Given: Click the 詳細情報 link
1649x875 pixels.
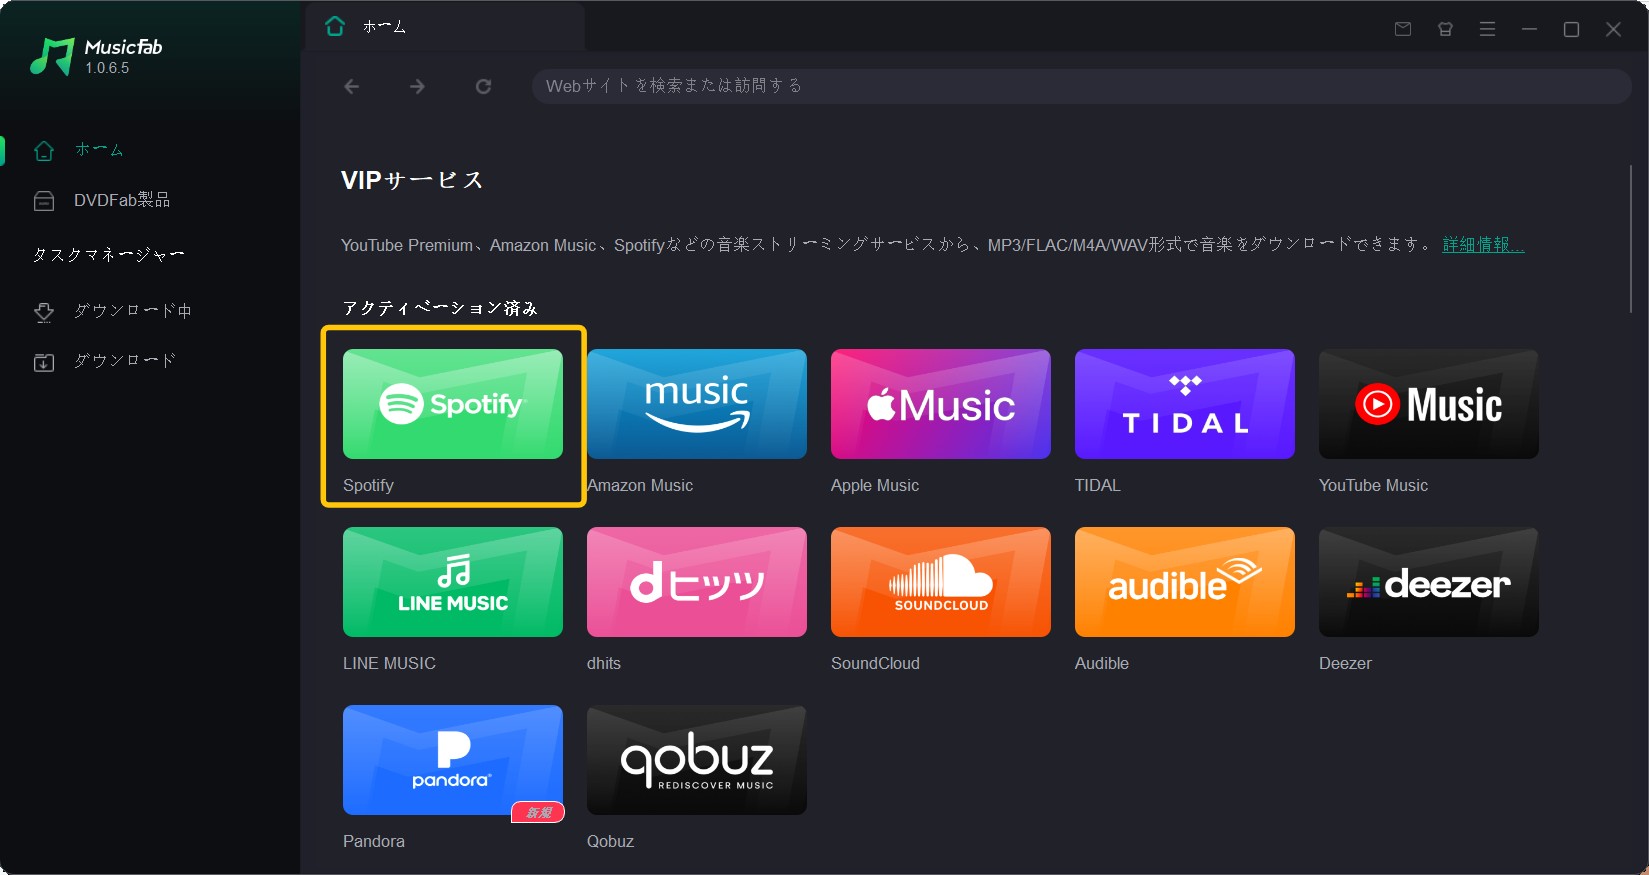Looking at the screenshot, I should pyautogui.click(x=1483, y=245).
